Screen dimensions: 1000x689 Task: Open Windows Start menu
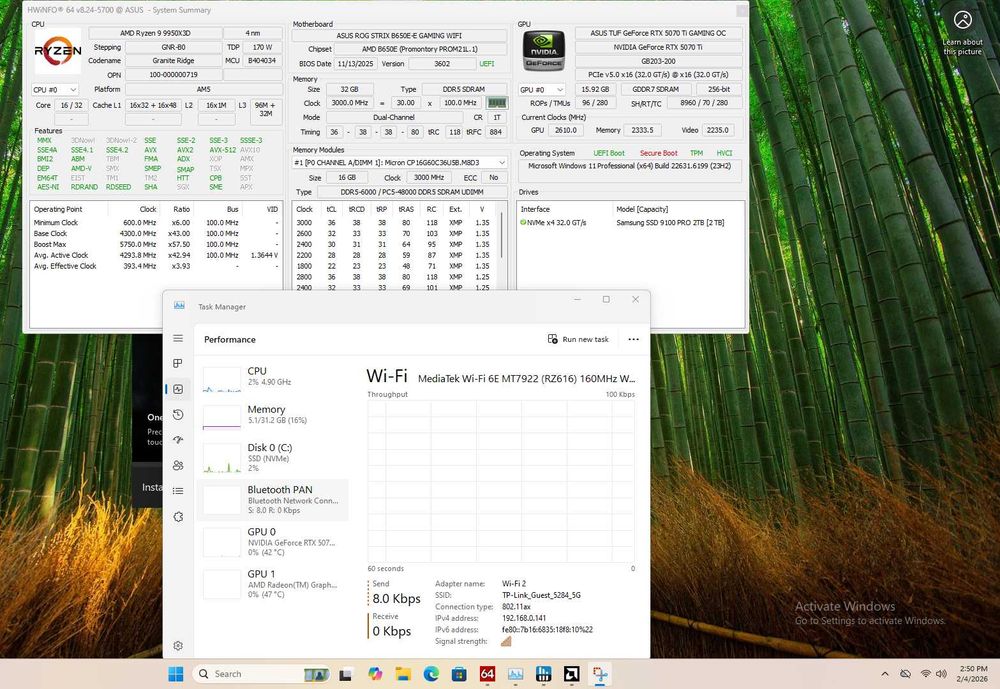(175, 674)
